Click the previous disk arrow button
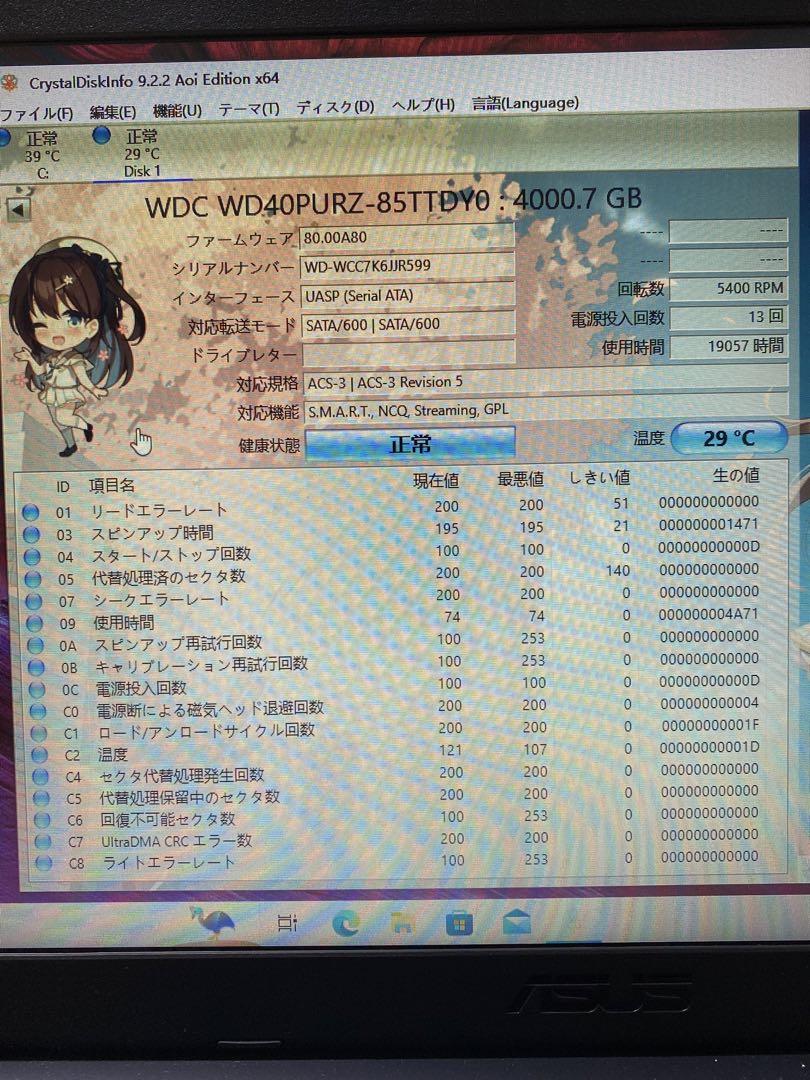This screenshot has height=1080, width=810. pyautogui.click(x=18, y=209)
